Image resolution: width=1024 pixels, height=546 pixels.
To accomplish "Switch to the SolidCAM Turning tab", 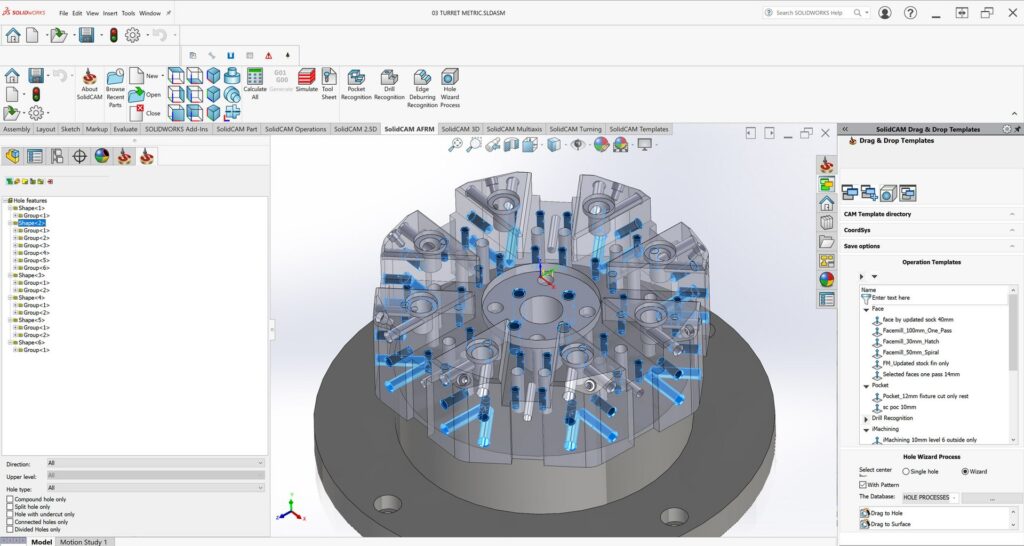I will [x=576, y=129].
